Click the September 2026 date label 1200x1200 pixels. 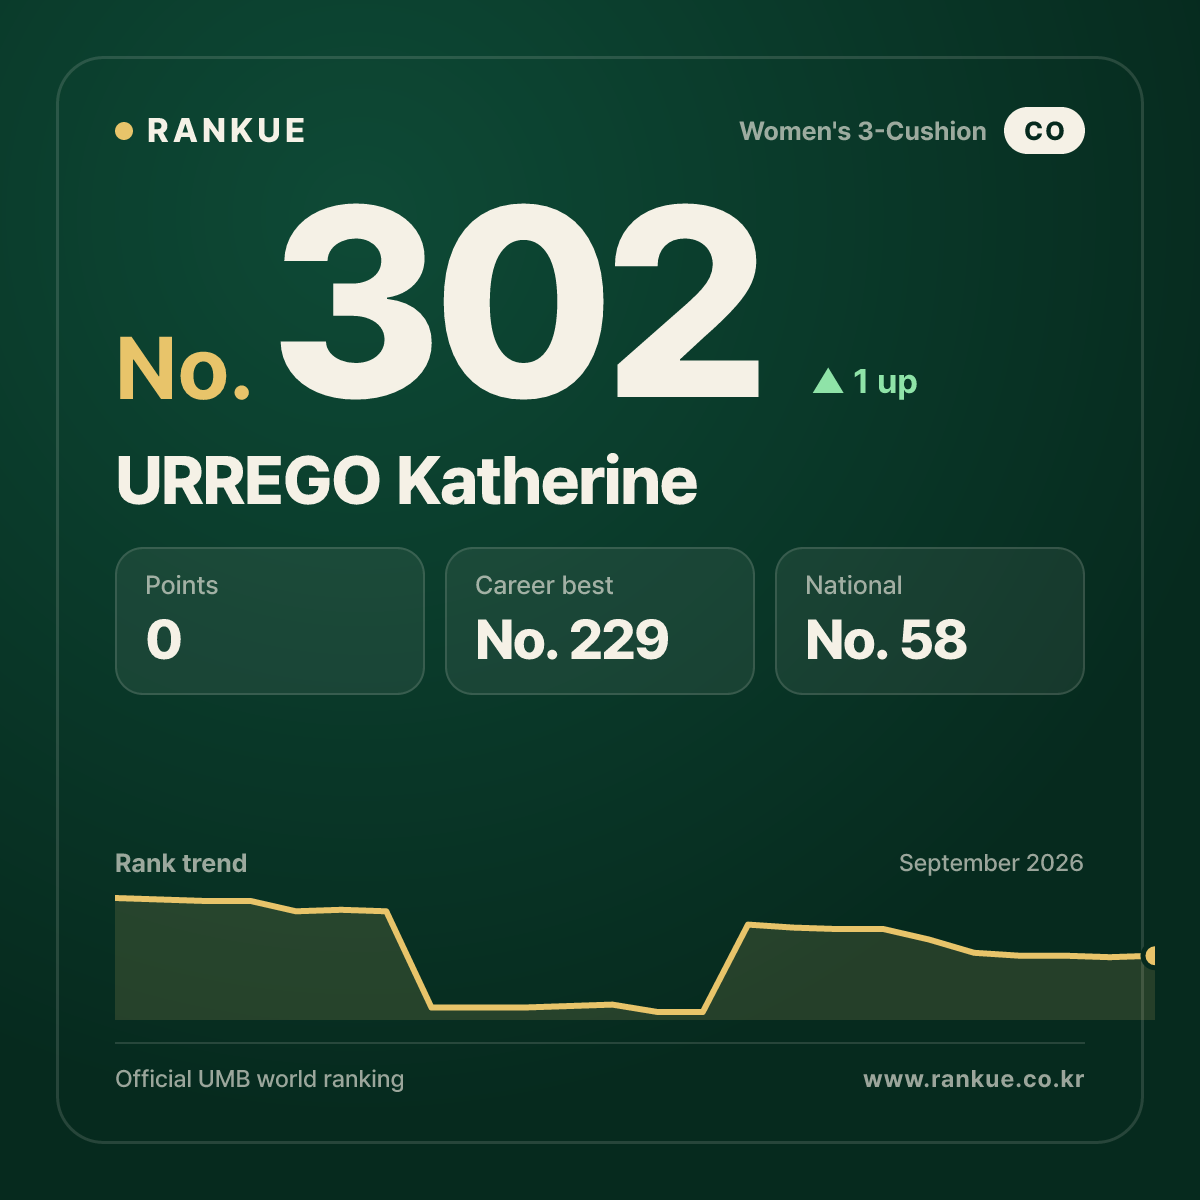(x=991, y=863)
